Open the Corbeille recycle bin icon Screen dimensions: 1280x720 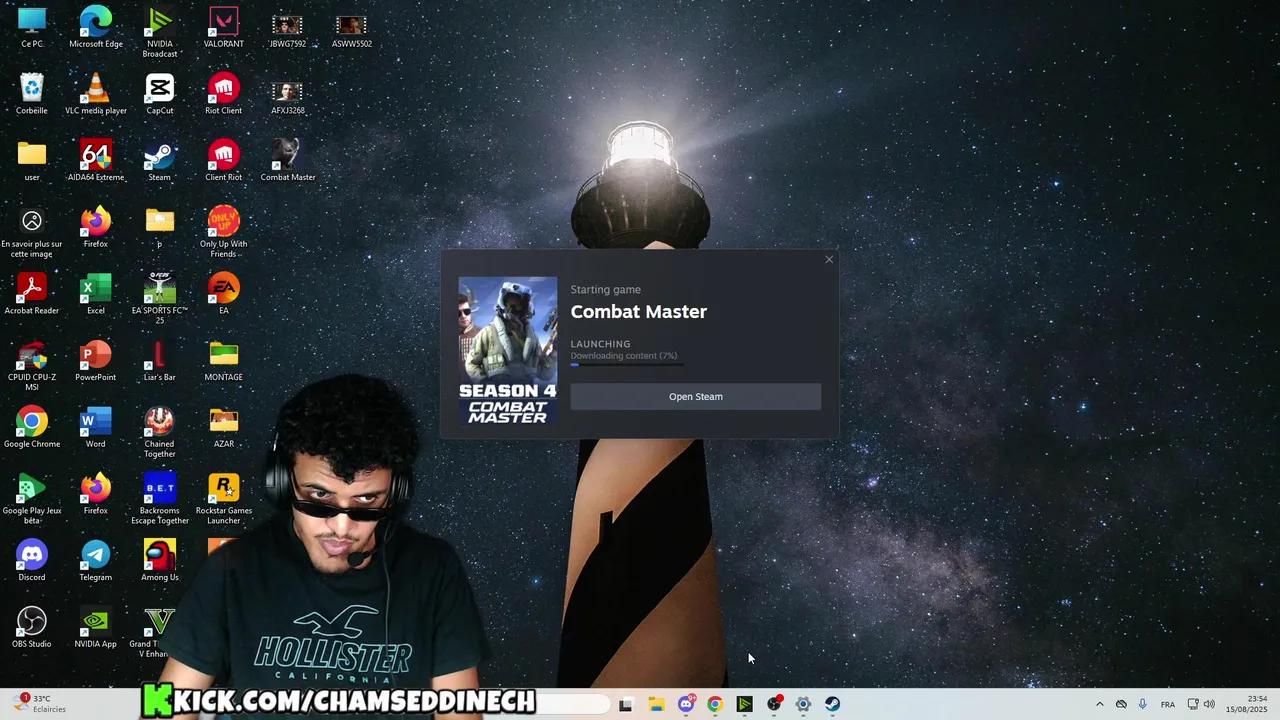coord(32,95)
